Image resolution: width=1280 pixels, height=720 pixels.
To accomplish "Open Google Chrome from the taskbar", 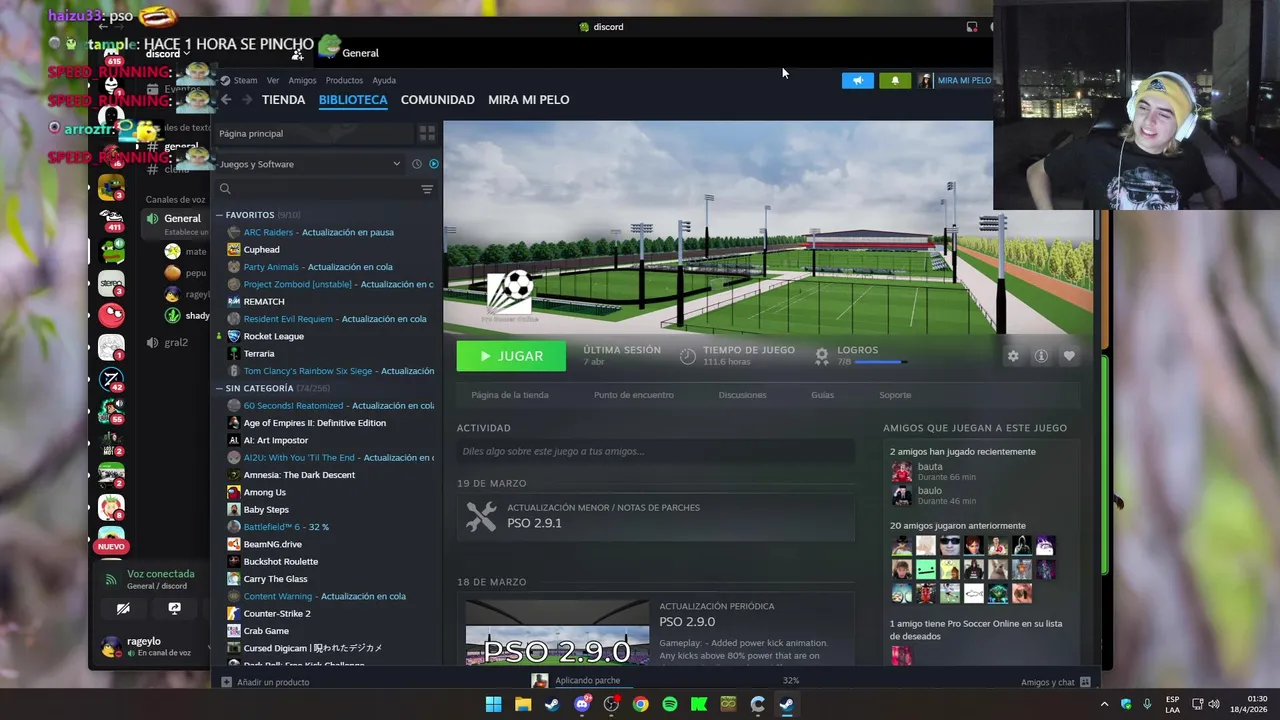I will [x=640, y=704].
